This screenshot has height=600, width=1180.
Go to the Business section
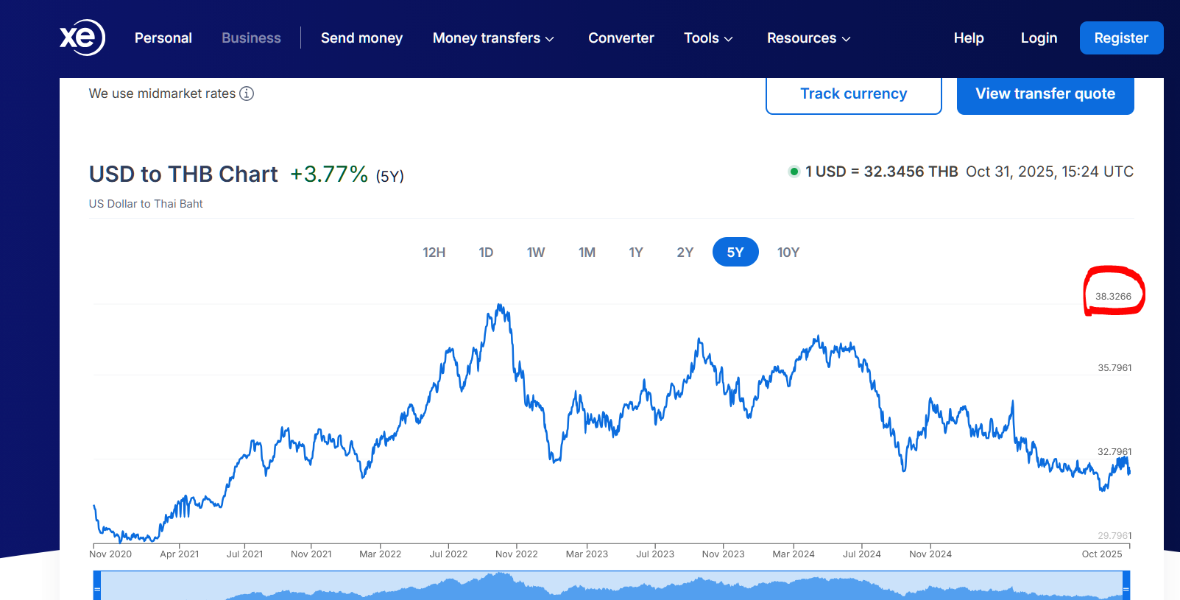point(251,38)
